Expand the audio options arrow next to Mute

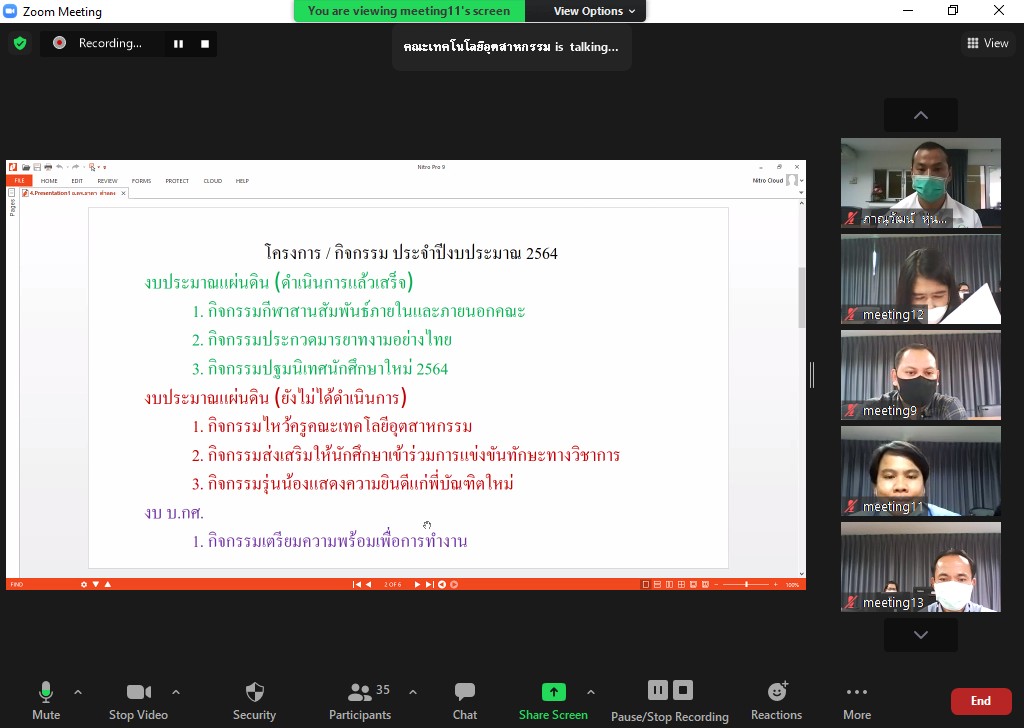coord(78,692)
